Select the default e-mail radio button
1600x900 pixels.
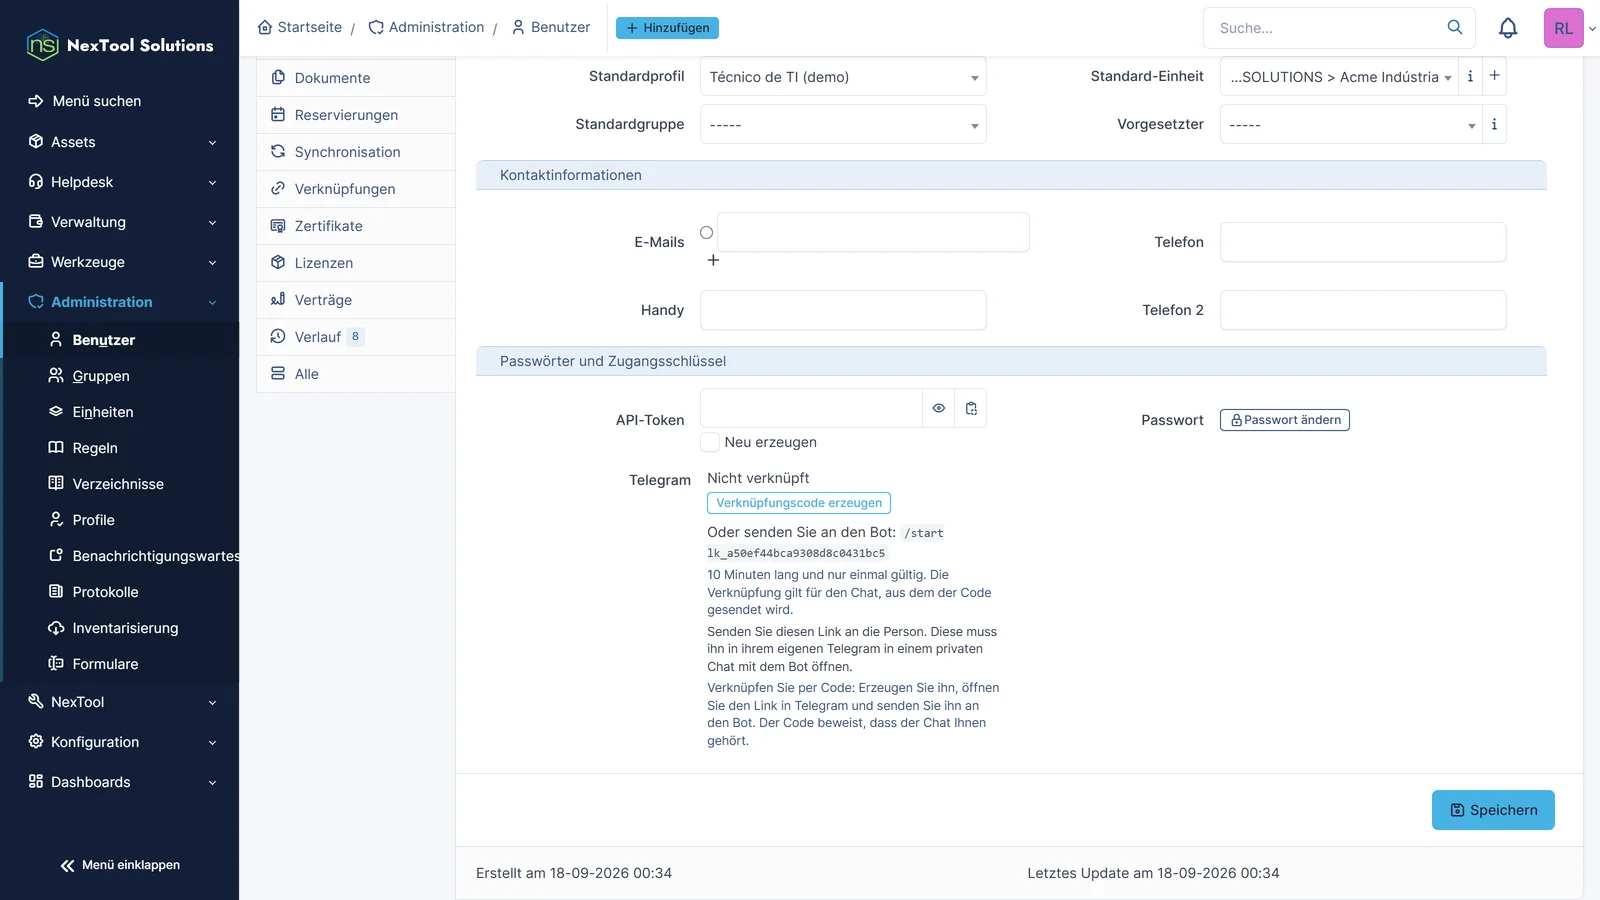click(x=706, y=232)
